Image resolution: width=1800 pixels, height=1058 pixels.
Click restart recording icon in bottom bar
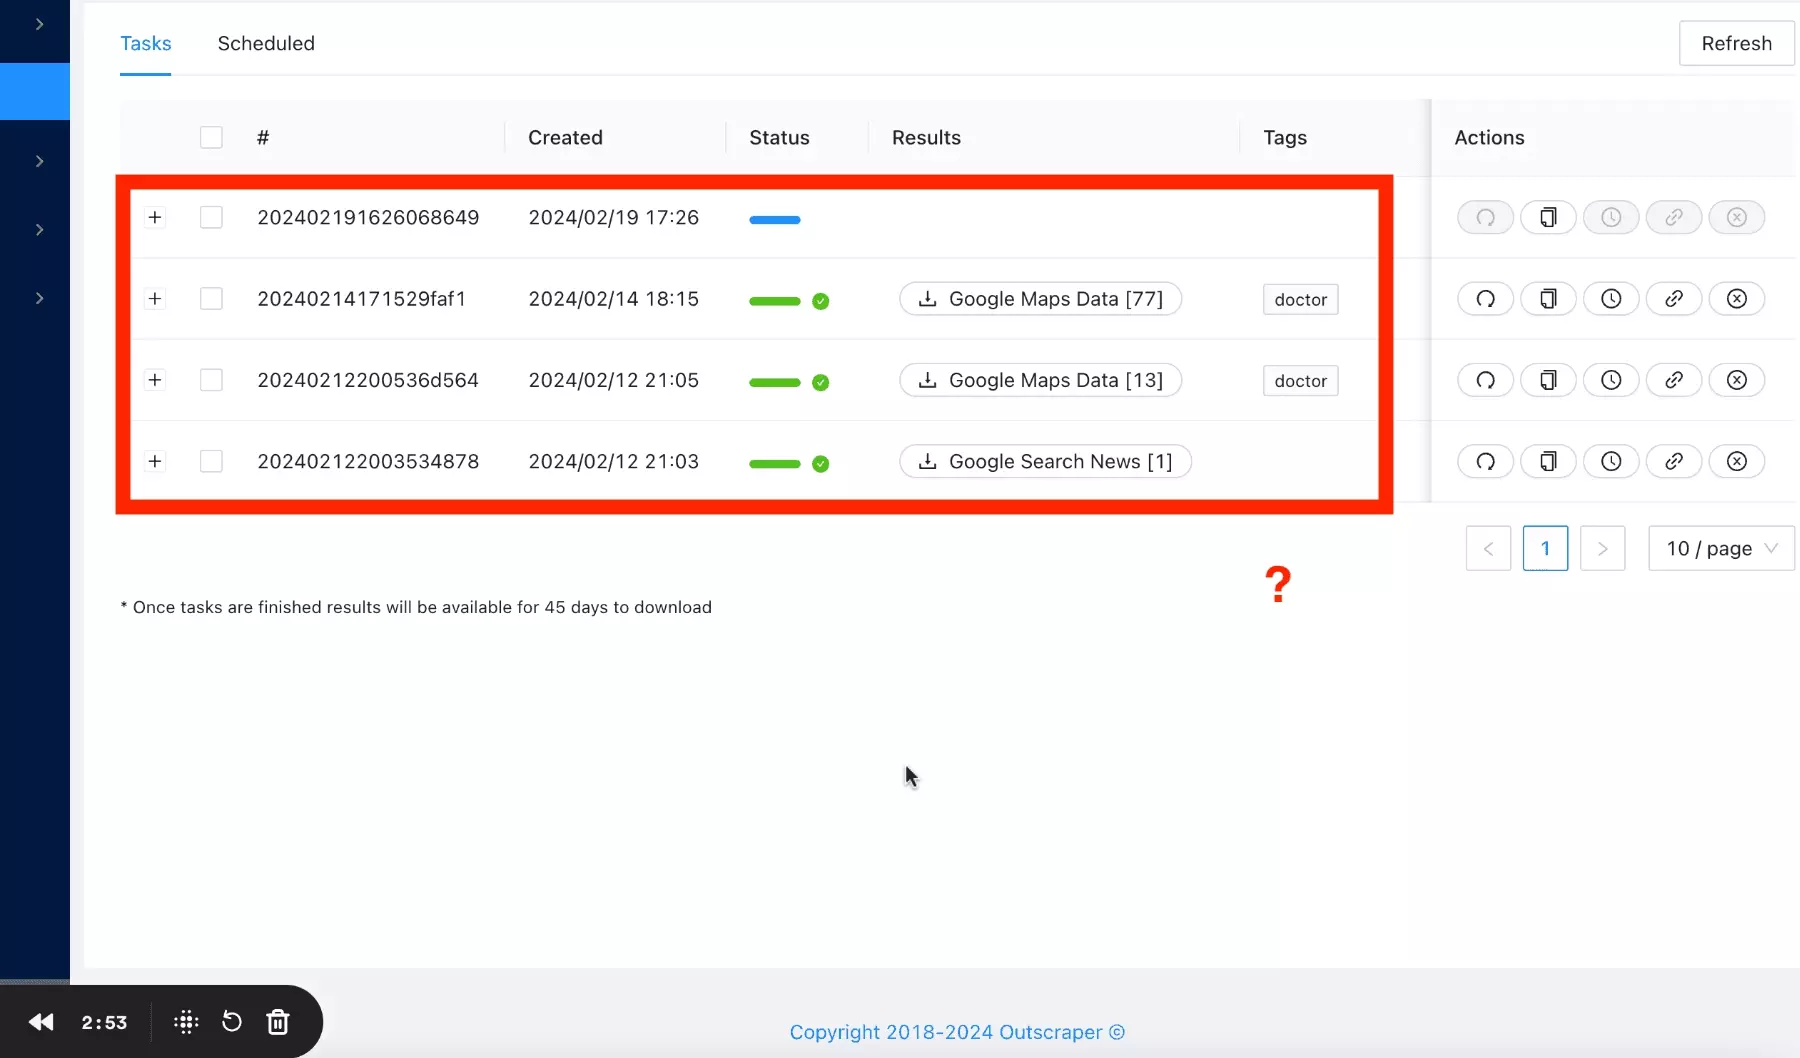[231, 1022]
